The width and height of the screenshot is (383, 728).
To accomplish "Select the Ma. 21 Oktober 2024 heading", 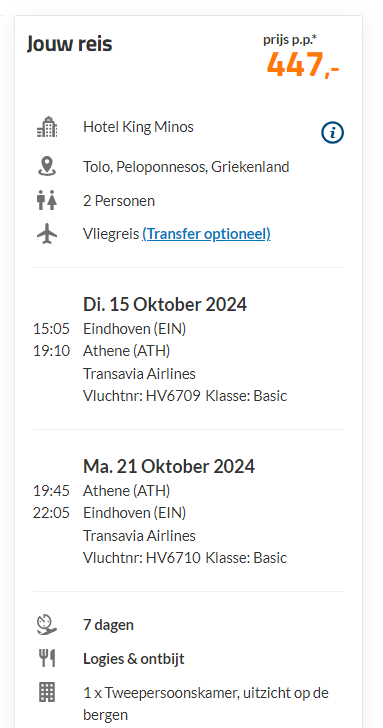I will 169,466.
